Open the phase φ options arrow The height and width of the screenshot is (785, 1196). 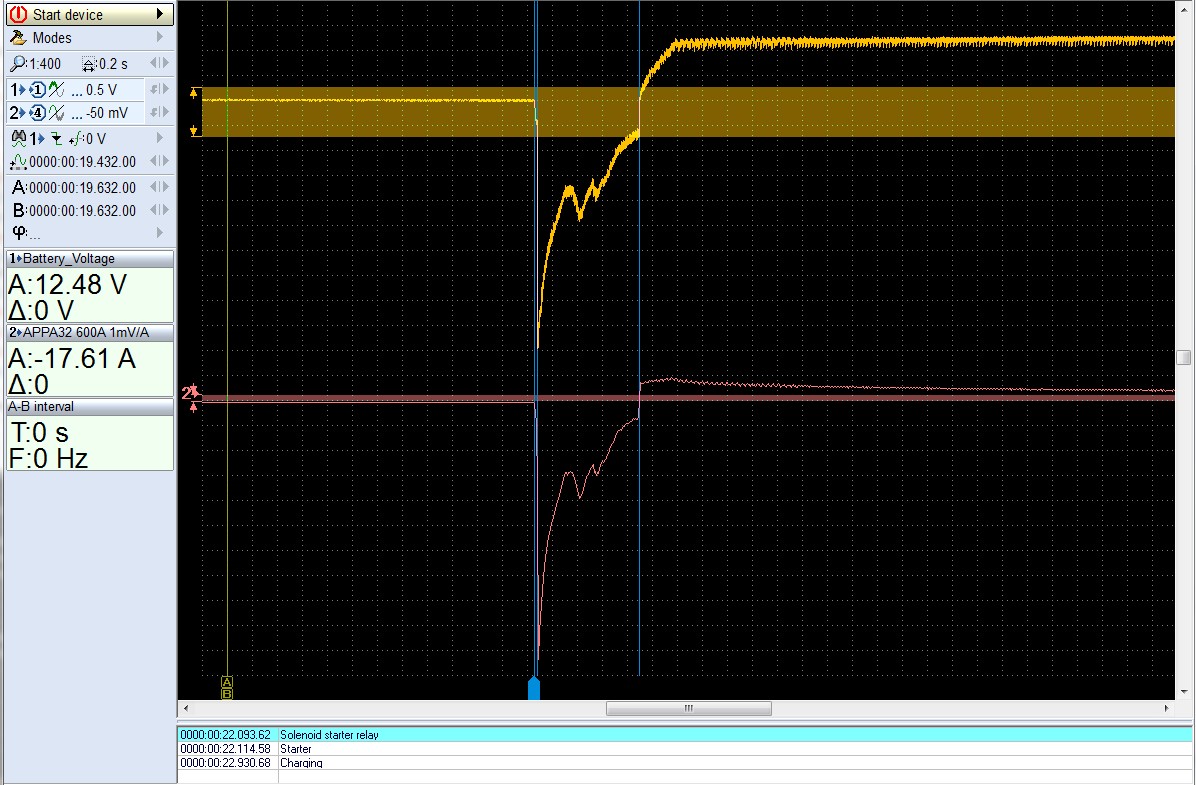coord(158,232)
